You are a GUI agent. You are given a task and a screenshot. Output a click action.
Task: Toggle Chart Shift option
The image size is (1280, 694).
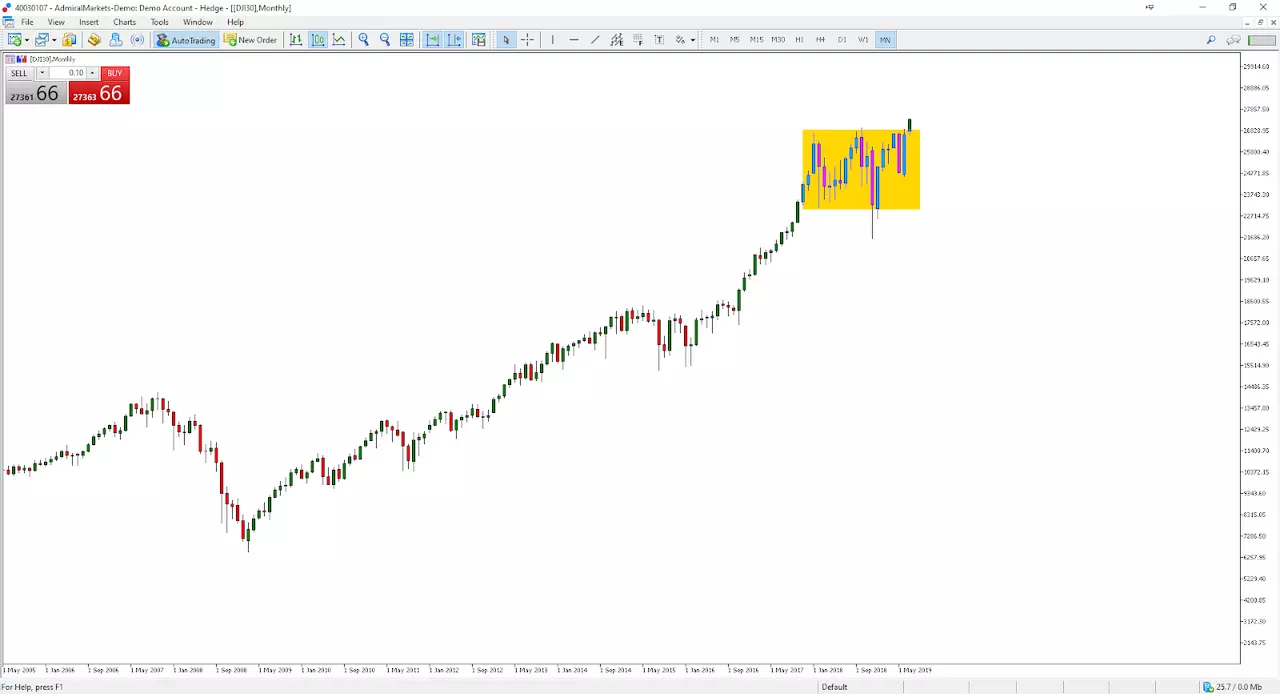point(455,40)
